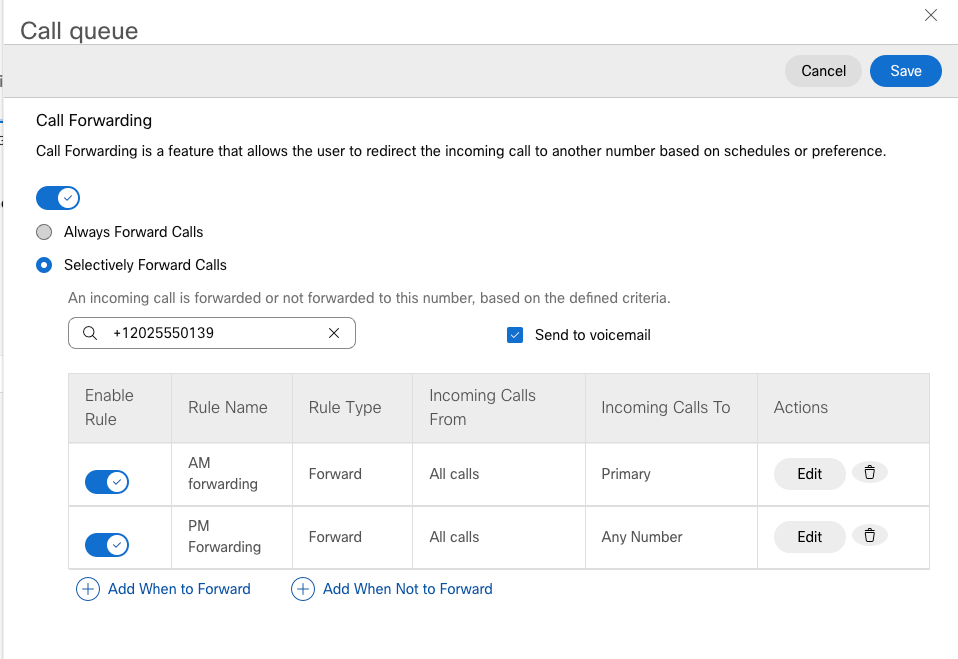958x659 pixels.
Task: Close the Call queue panel
Action: coord(931,15)
